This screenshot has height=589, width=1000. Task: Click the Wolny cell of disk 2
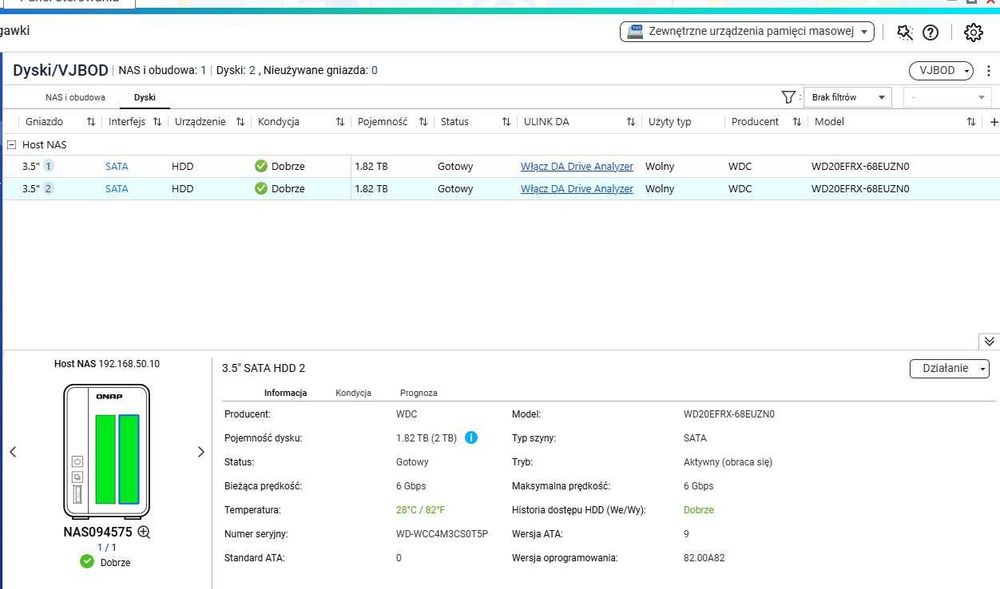tap(659, 189)
